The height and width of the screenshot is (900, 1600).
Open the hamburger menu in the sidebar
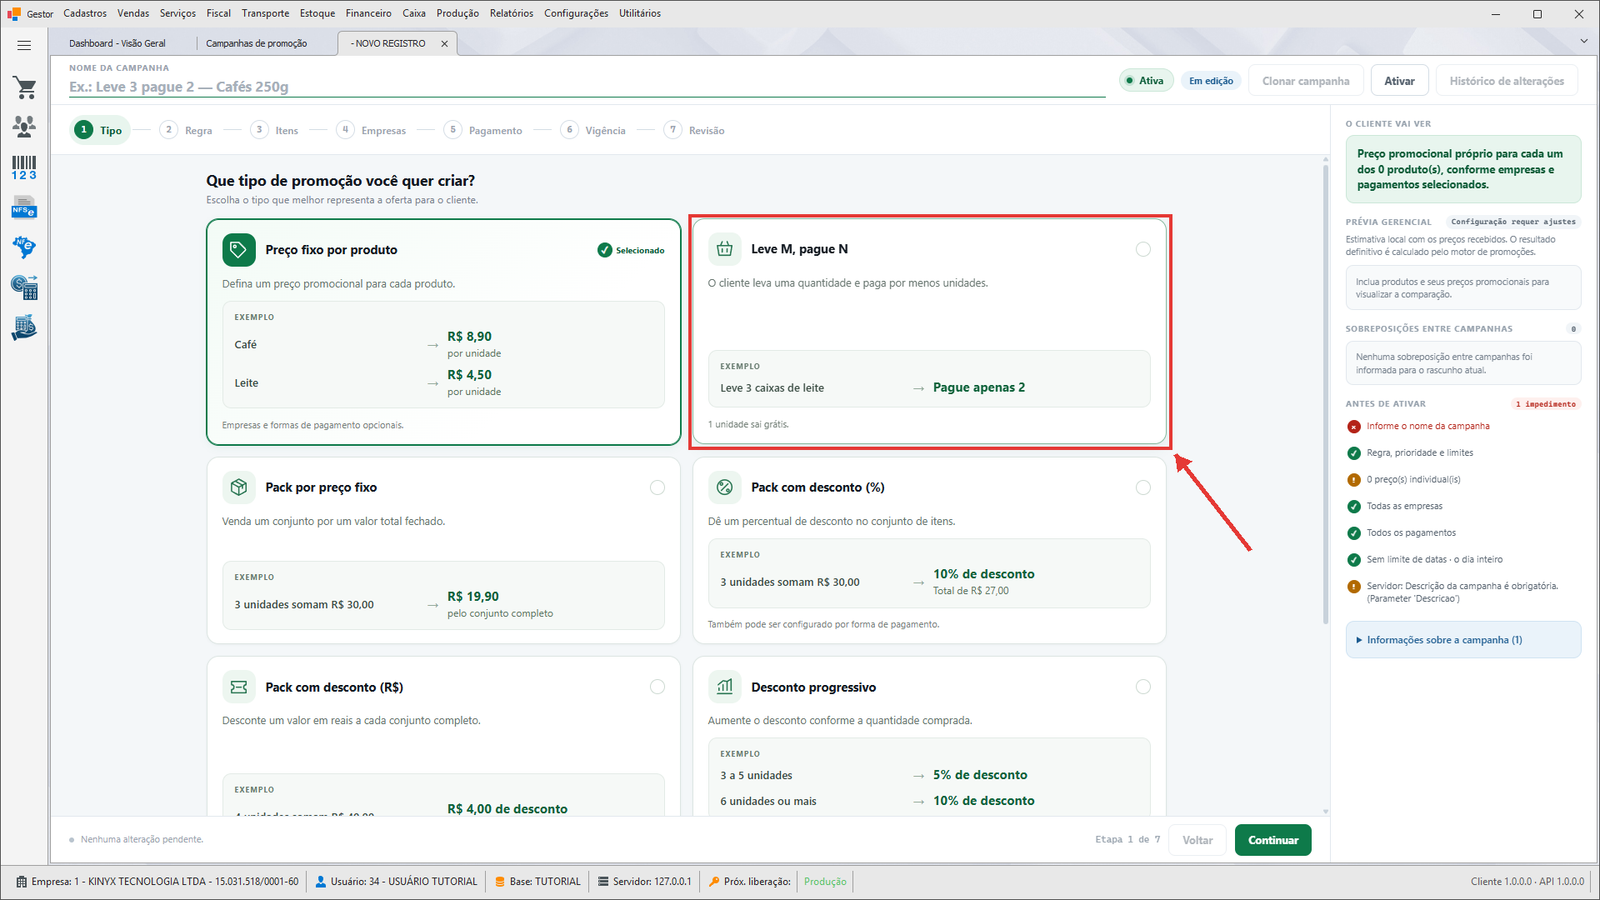point(24,45)
